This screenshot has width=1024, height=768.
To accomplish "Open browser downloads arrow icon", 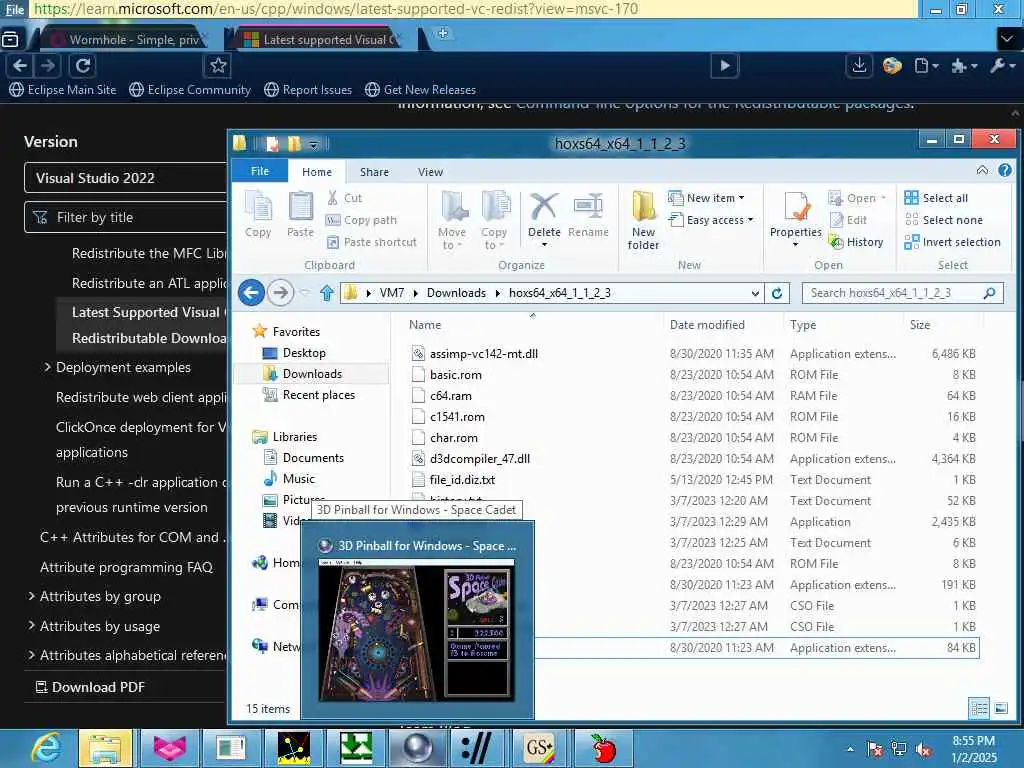I will [859, 65].
